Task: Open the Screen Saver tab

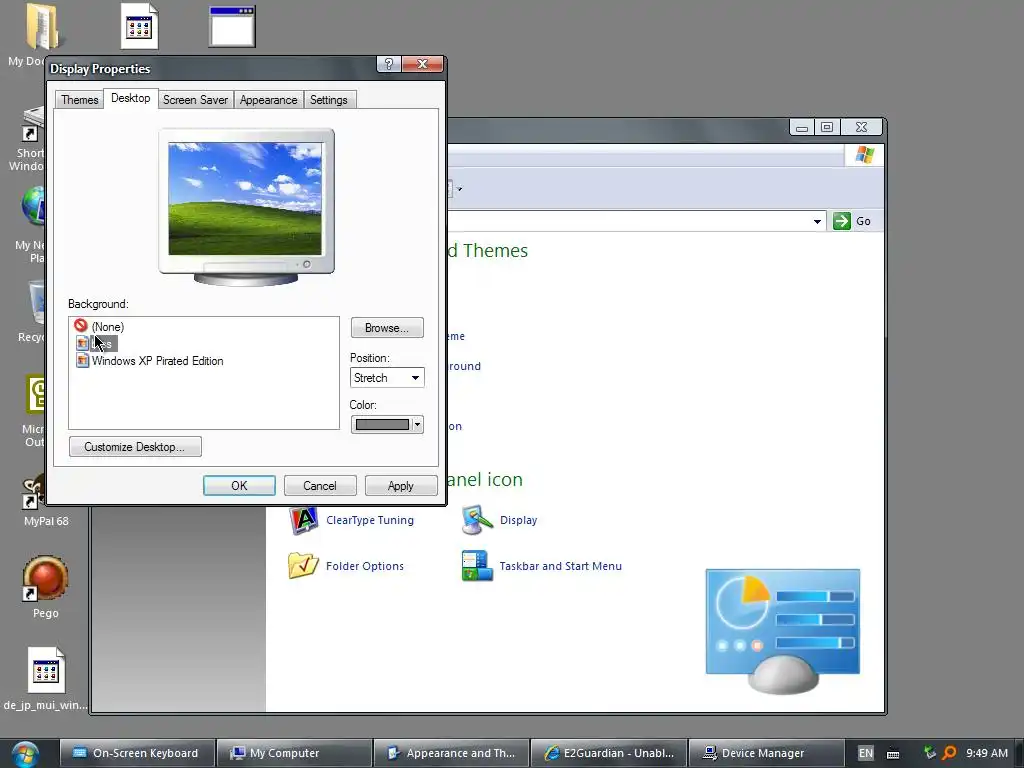Action: [x=195, y=100]
